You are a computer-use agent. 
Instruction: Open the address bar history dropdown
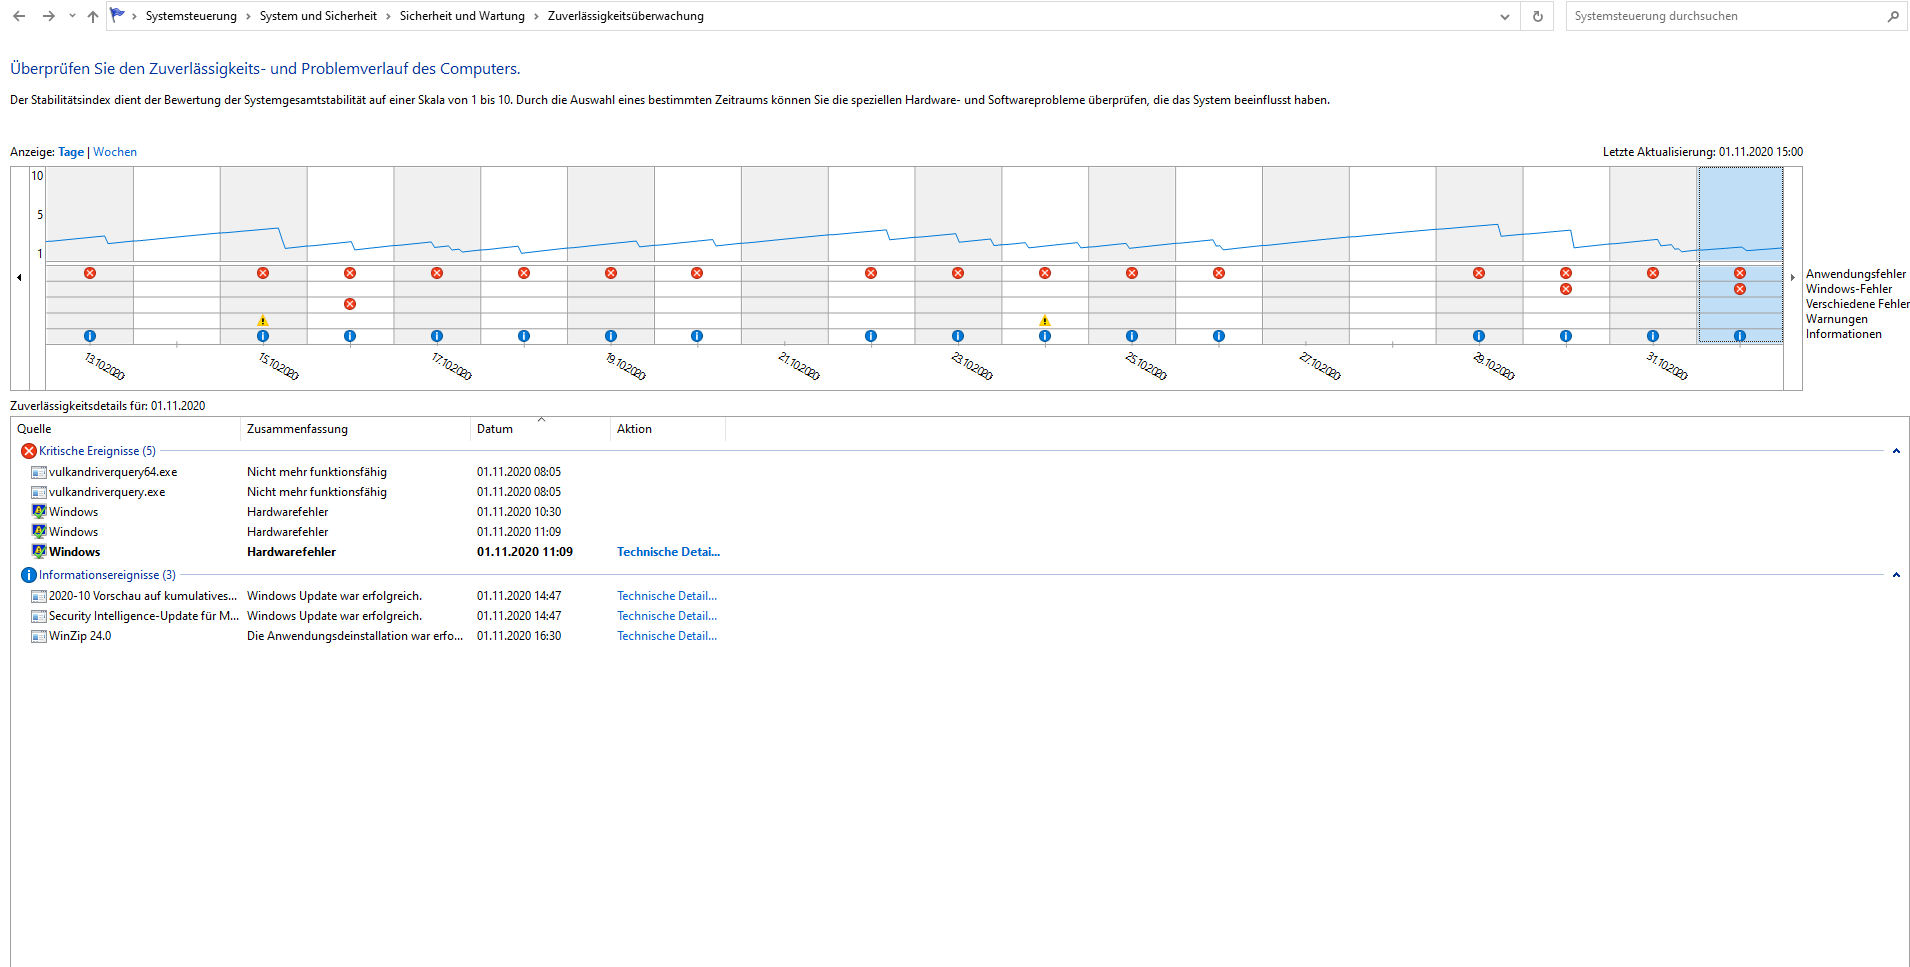[x=1505, y=16]
